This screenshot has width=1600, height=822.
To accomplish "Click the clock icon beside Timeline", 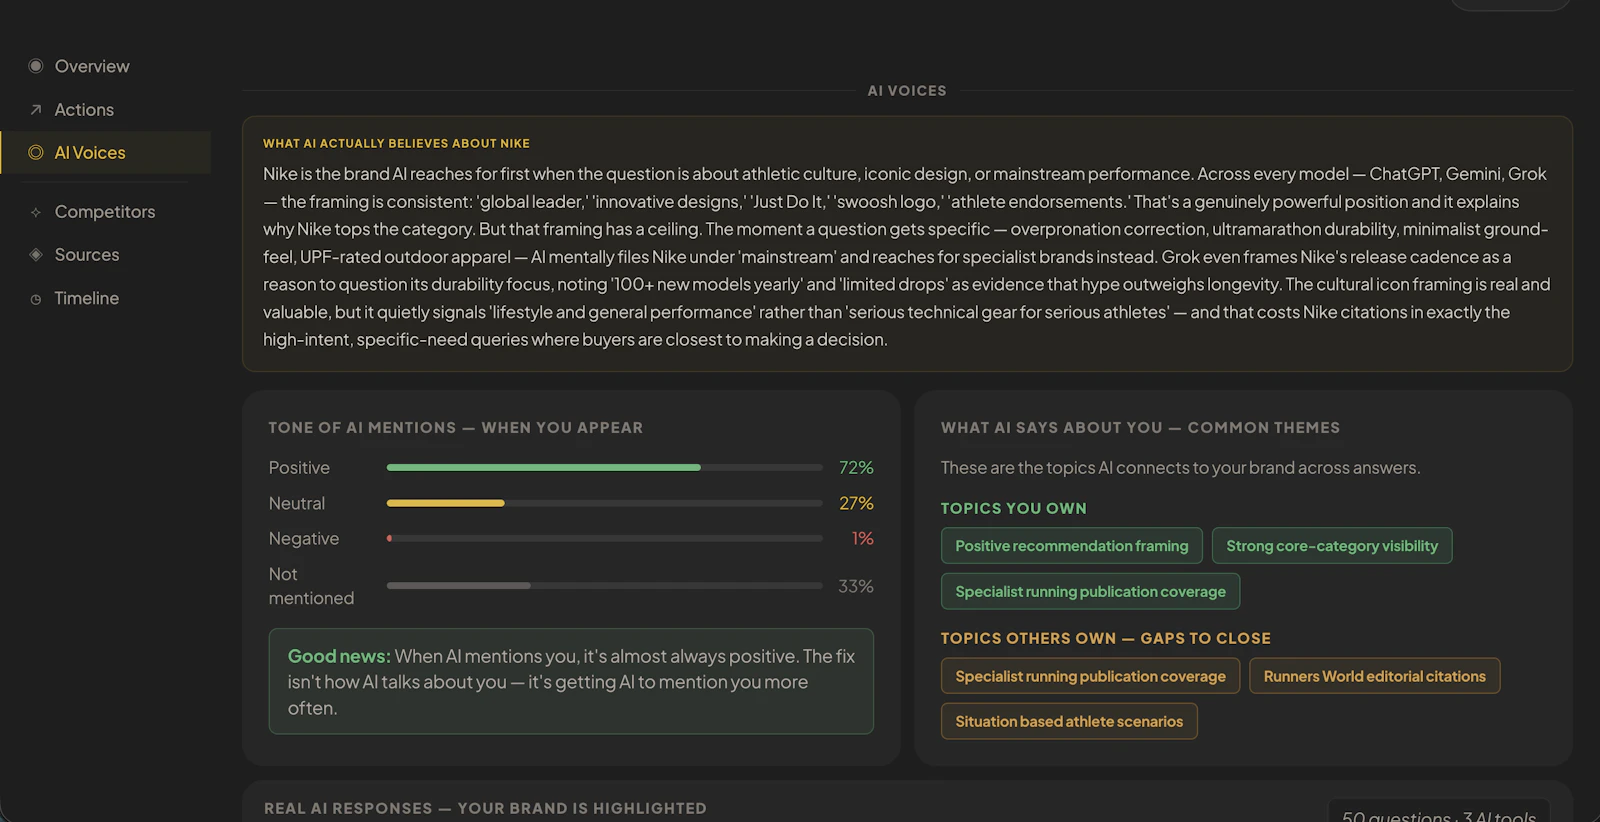I will (x=36, y=299).
